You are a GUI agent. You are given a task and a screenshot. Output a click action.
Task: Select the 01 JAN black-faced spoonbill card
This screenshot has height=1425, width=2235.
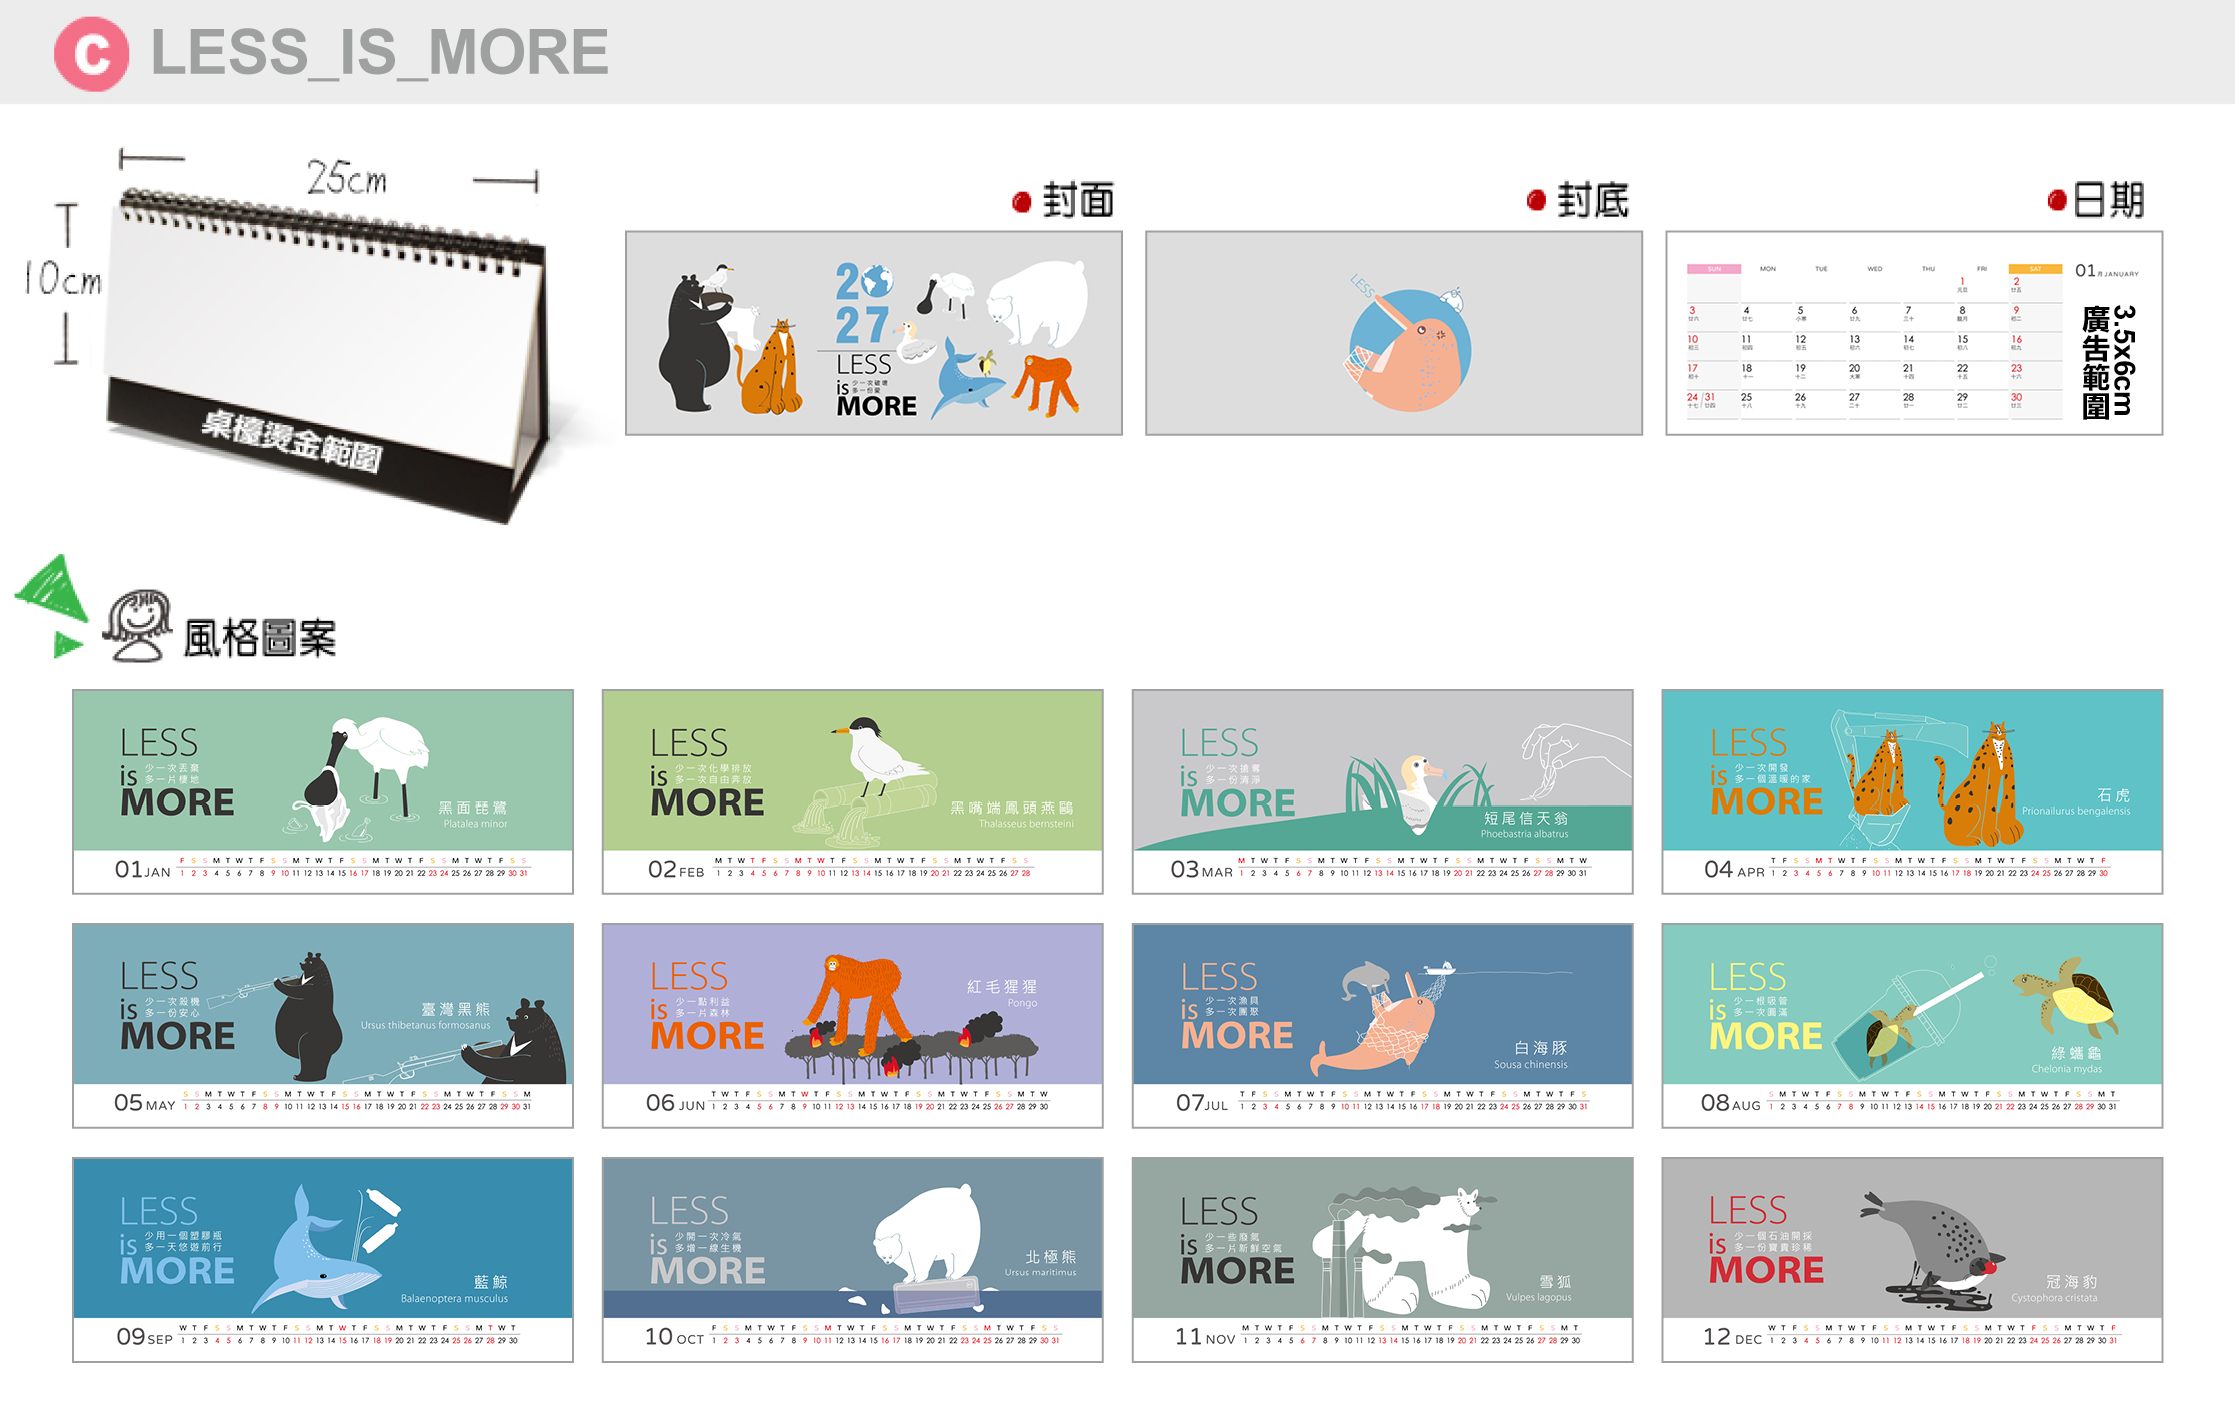[323, 791]
